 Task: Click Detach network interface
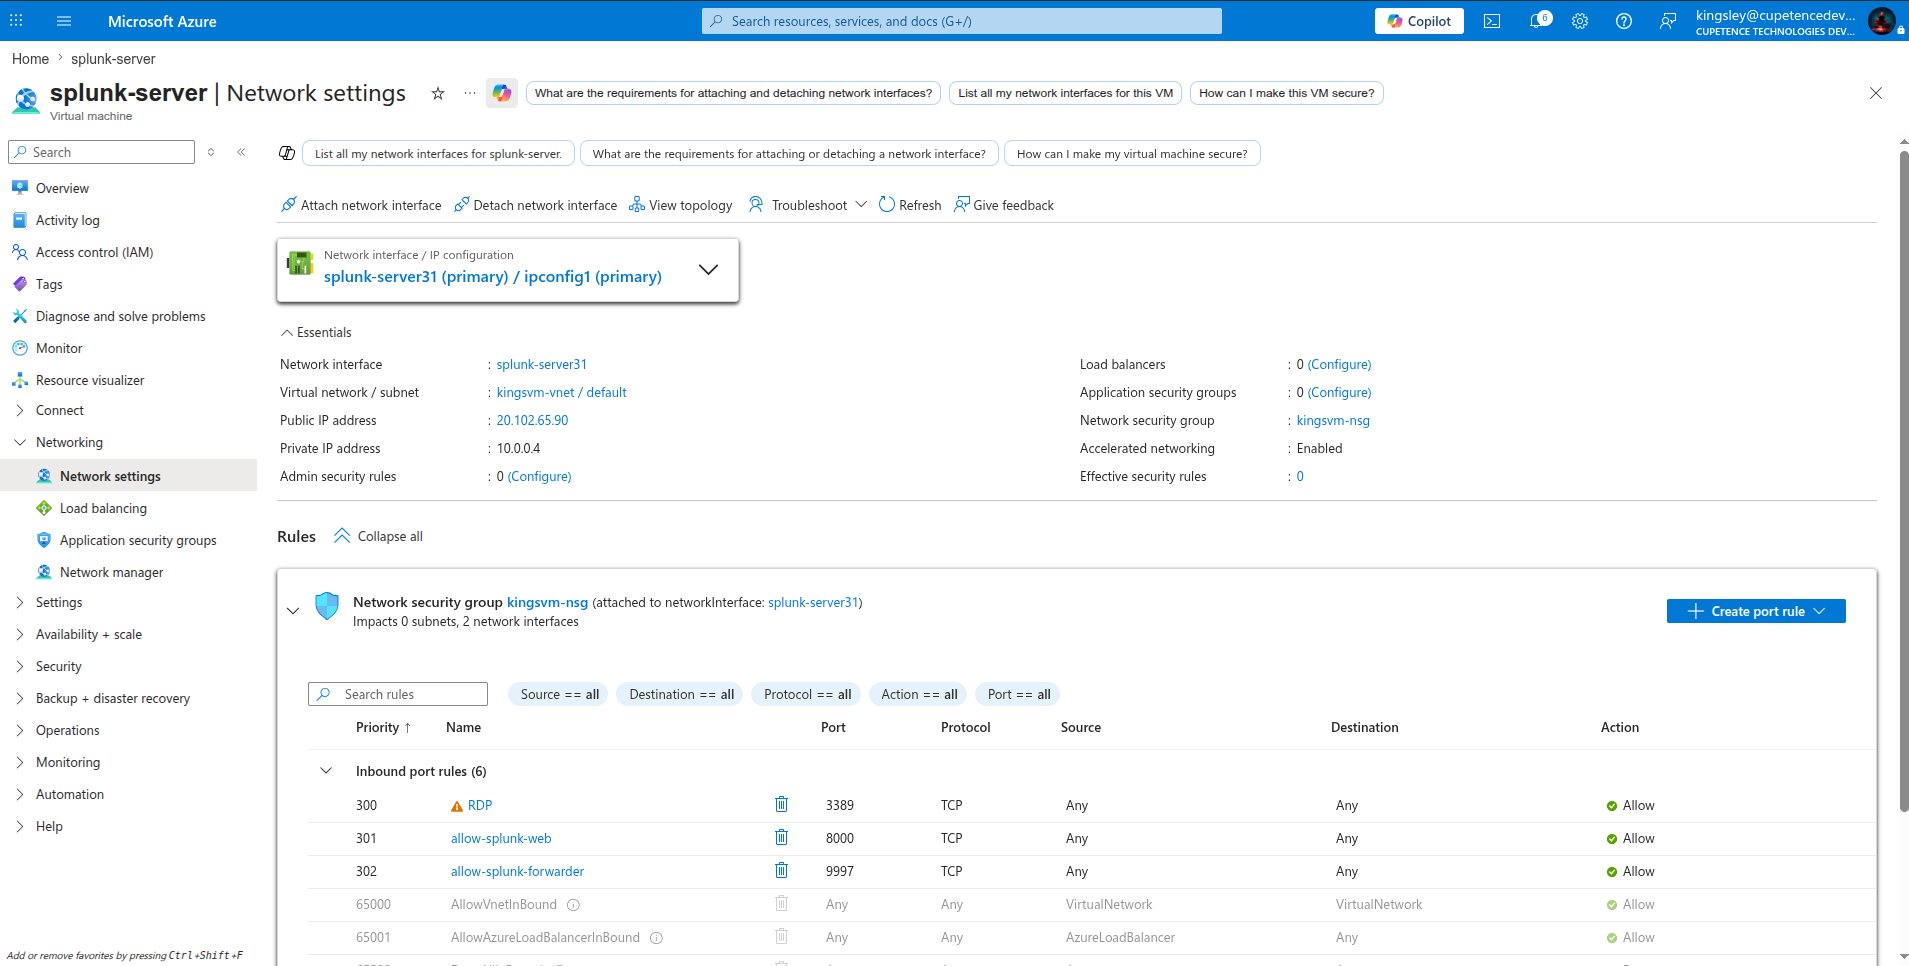[535, 205]
